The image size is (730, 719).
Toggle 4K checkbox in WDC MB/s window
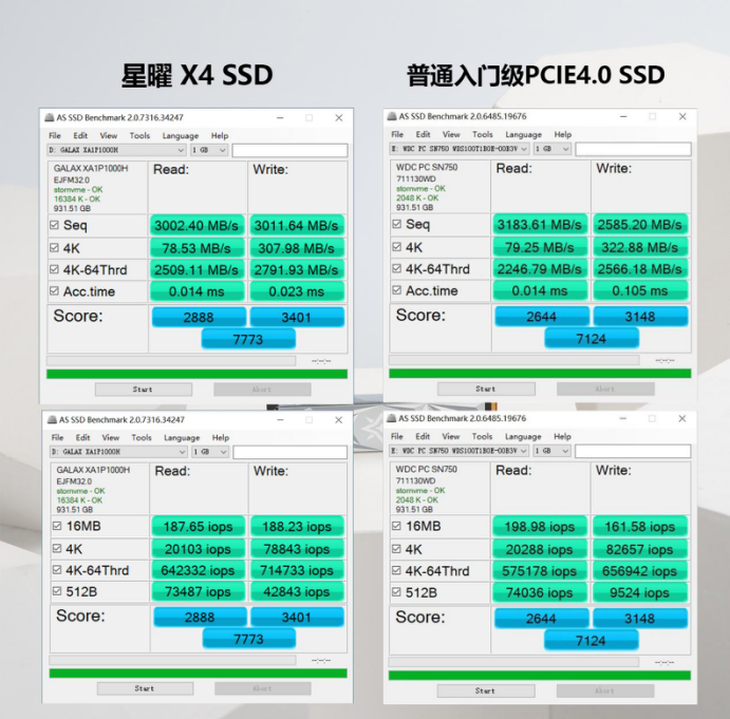(x=397, y=246)
